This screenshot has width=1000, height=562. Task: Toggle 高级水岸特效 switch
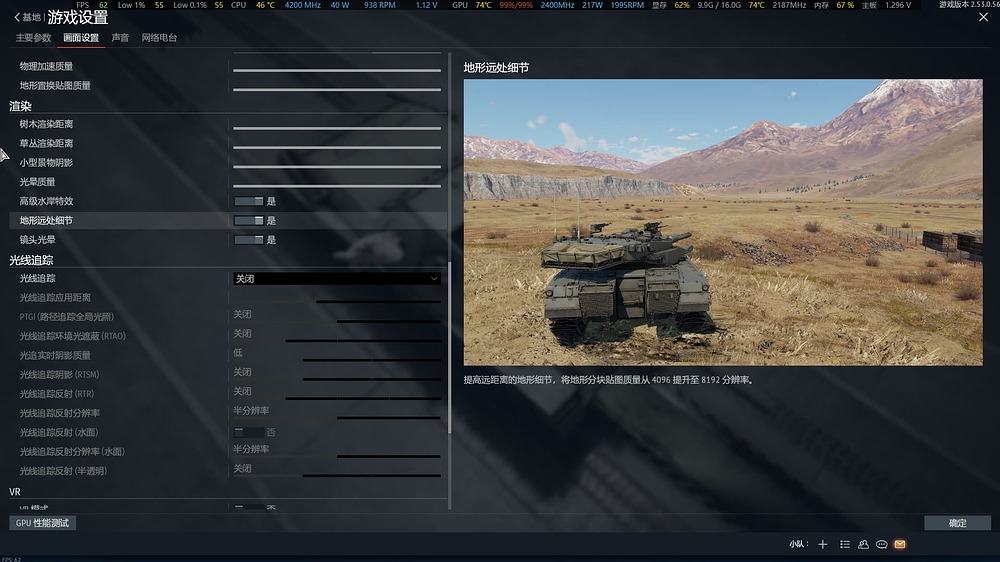coord(248,201)
